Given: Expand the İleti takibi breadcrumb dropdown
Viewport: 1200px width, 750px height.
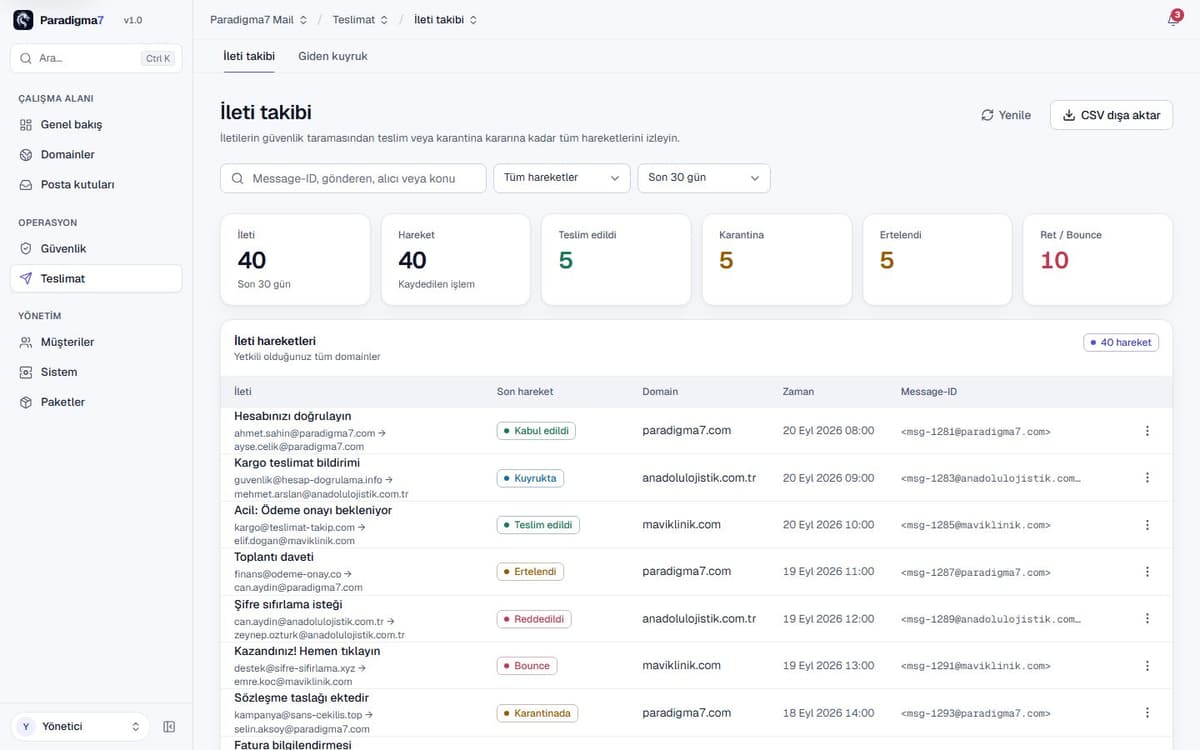Looking at the screenshot, I should coord(445,19).
